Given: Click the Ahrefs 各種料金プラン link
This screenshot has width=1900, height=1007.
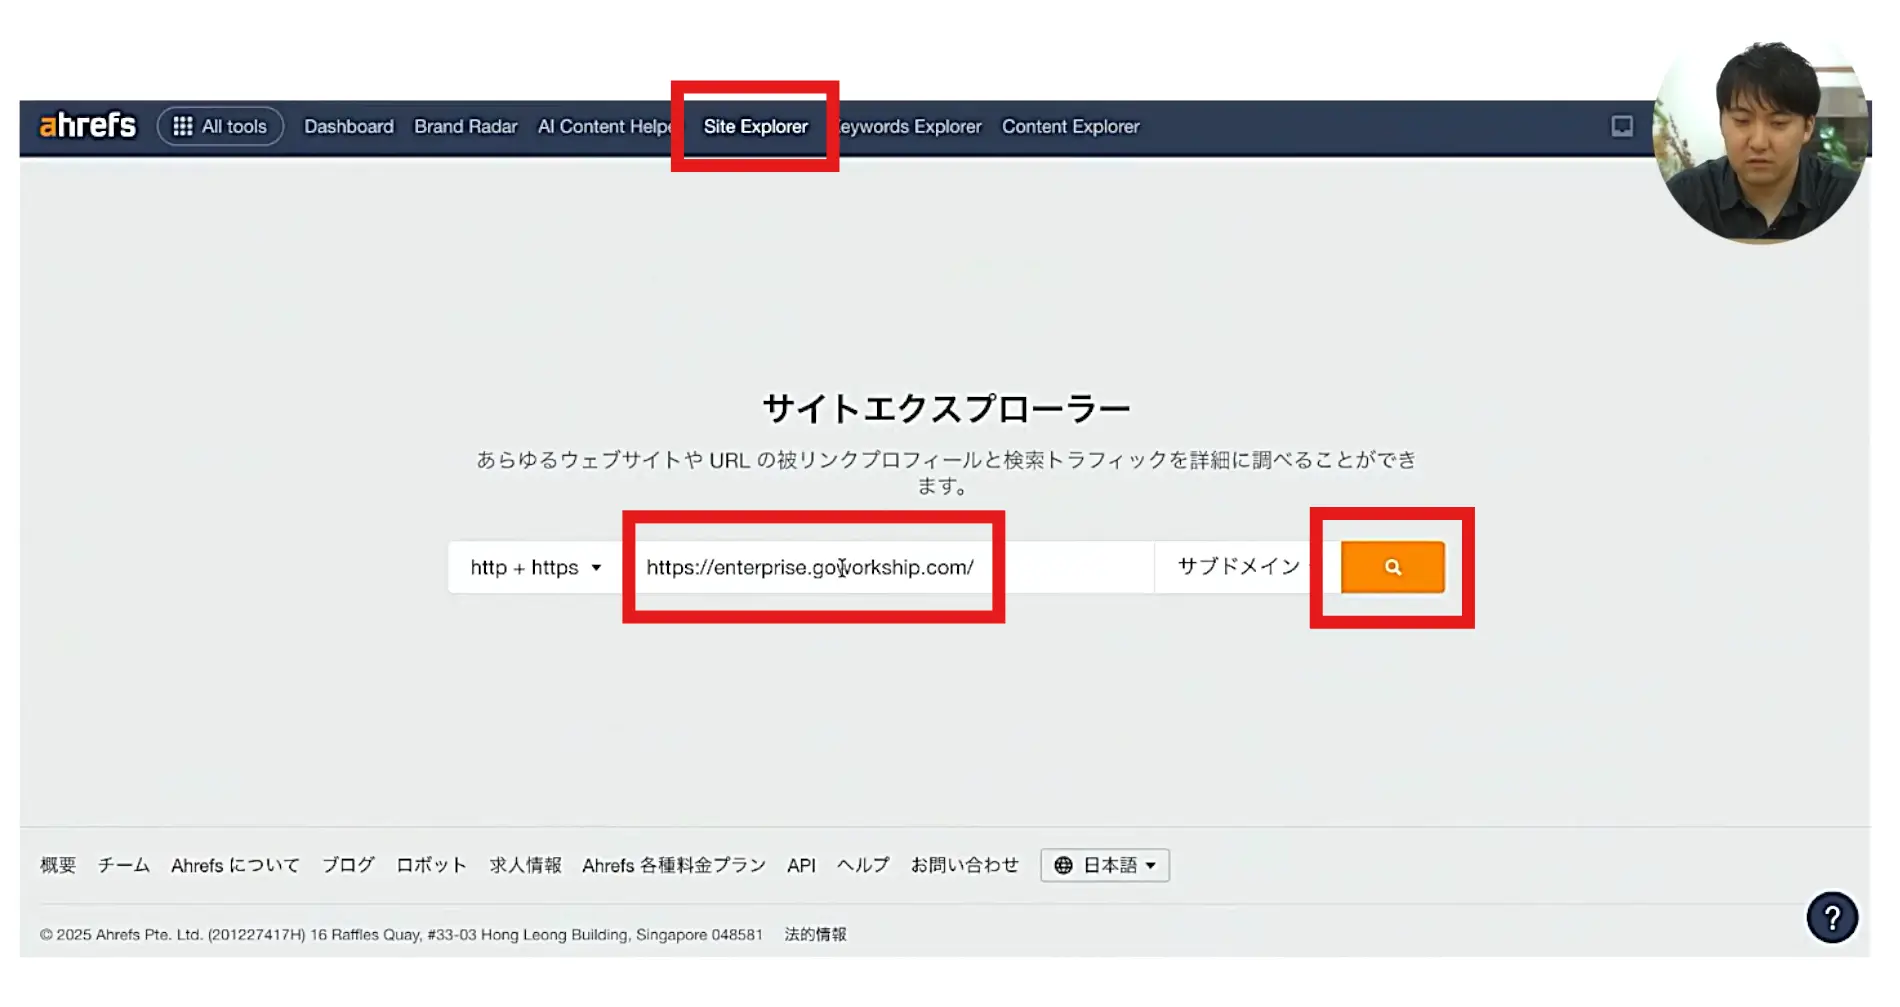Looking at the screenshot, I should (x=673, y=865).
